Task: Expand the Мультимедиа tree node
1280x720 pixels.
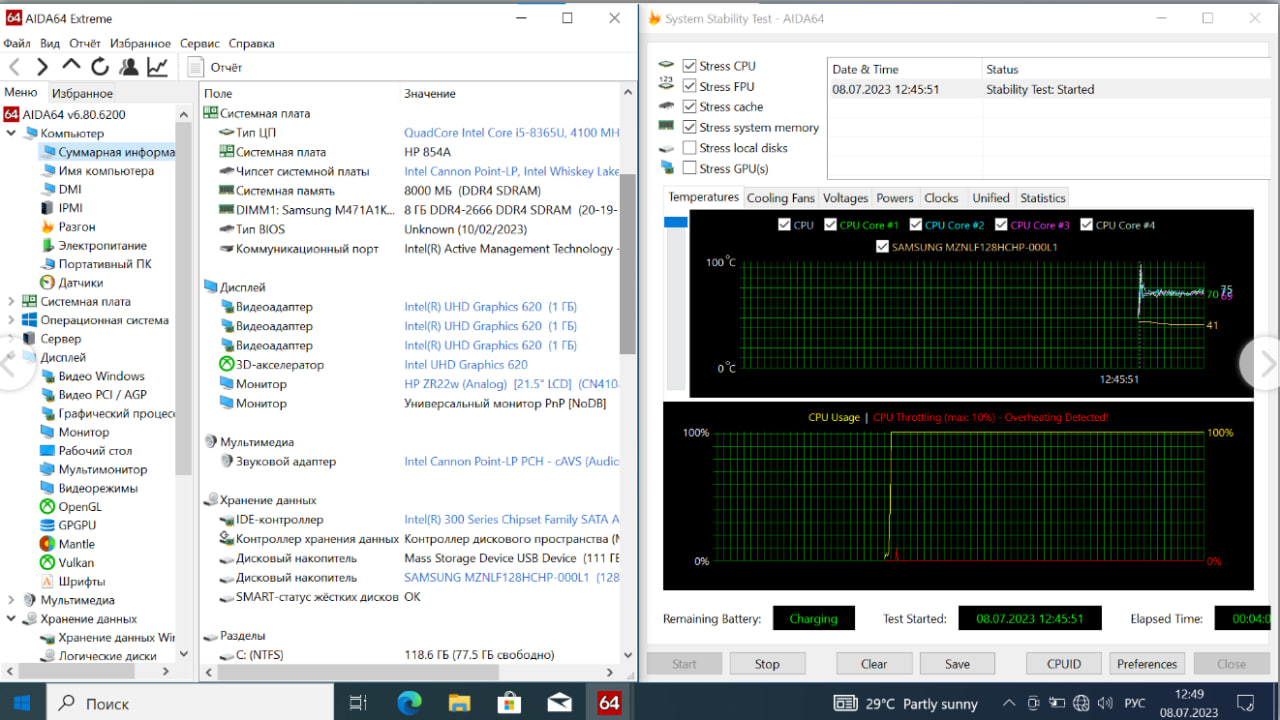Action: [x=11, y=600]
